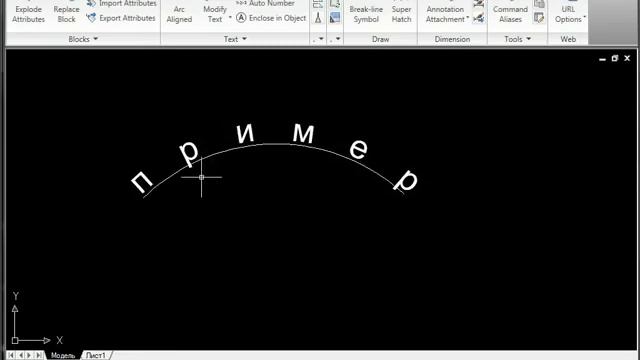Click the lower icon beside Annotation Attachment
The height and width of the screenshot is (360, 640).
click(x=478, y=18)
